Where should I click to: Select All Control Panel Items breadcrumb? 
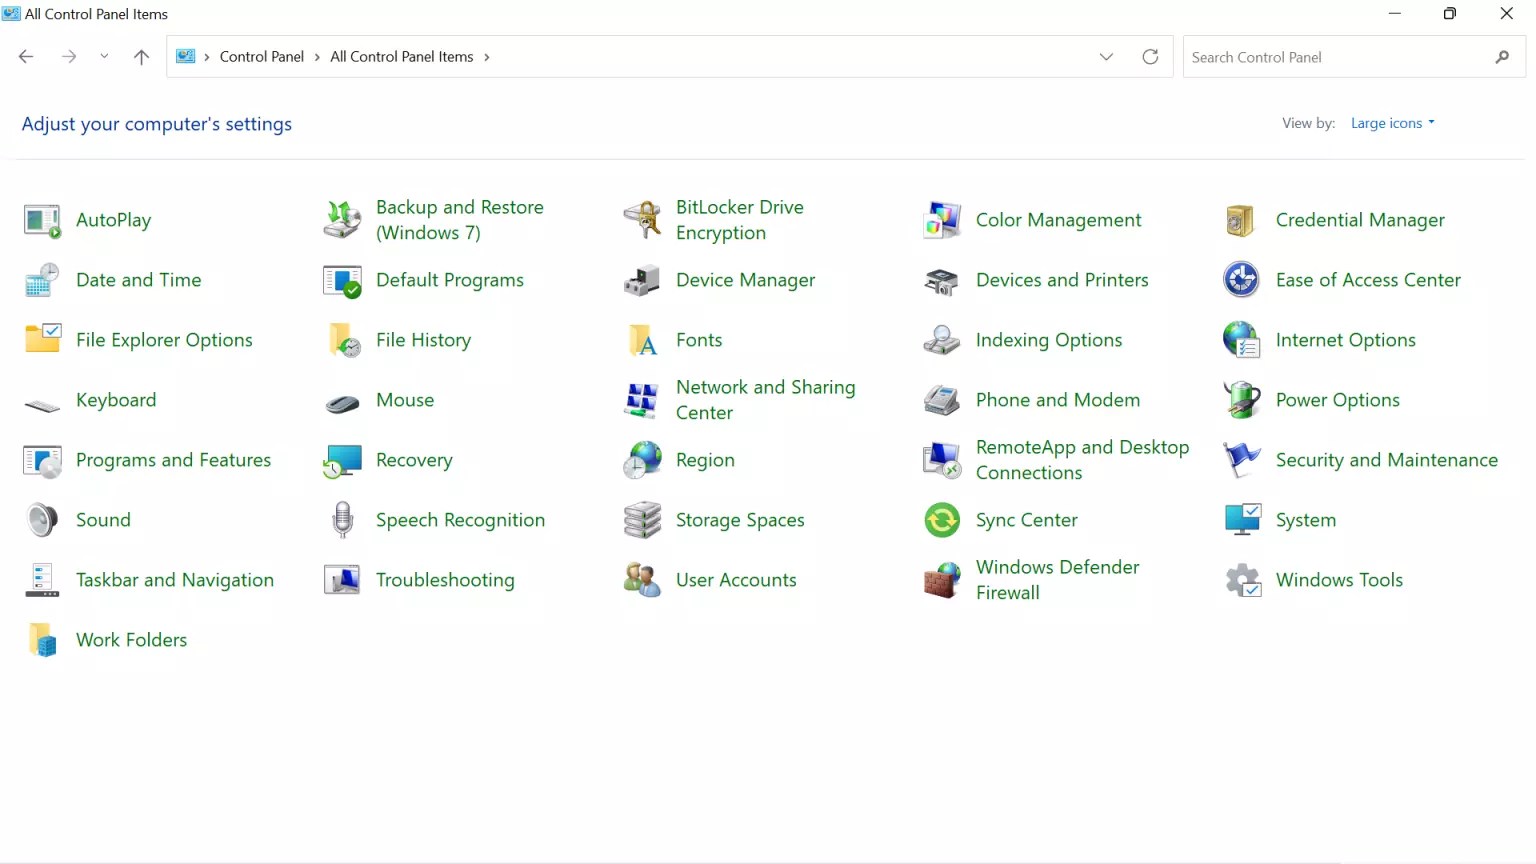(400, 56)
